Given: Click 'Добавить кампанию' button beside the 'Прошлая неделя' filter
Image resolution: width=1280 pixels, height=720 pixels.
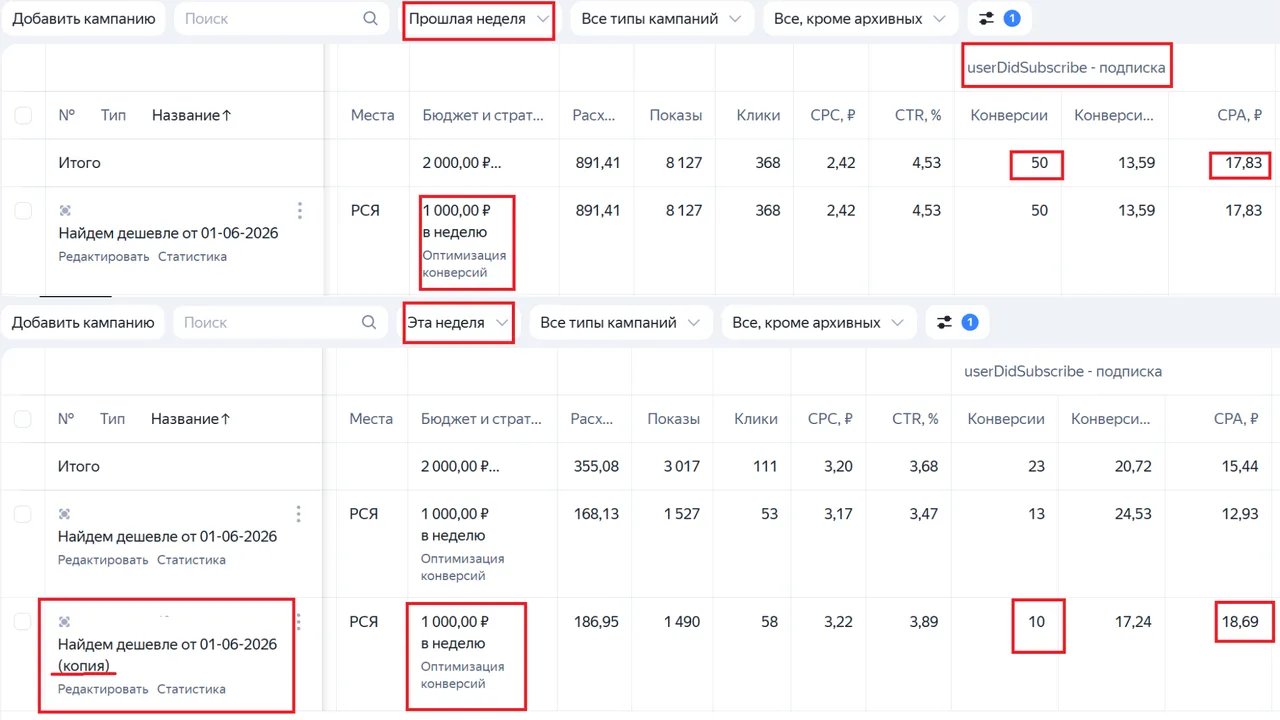Looking at the screenshot, I should 84,18.
